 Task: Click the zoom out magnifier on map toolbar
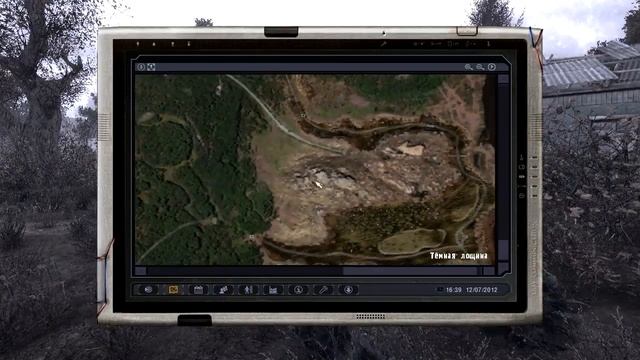pyautogui.click(x=480, y=67)
